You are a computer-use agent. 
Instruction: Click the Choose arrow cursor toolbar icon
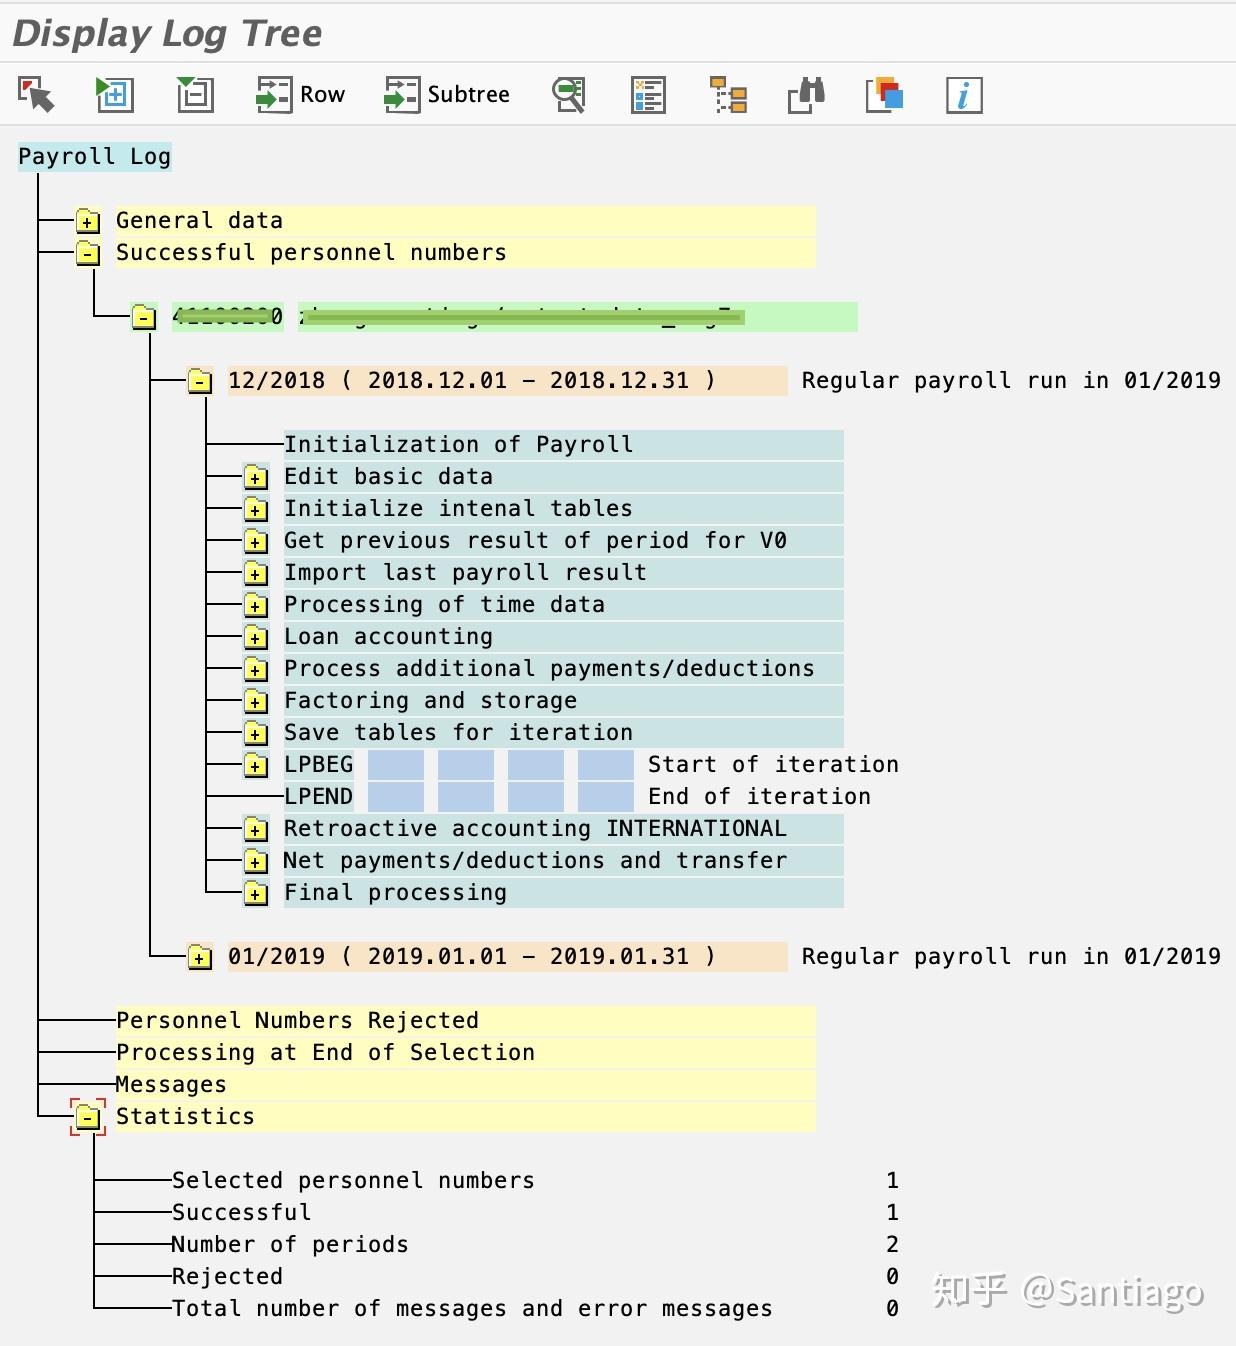[33, 95]
